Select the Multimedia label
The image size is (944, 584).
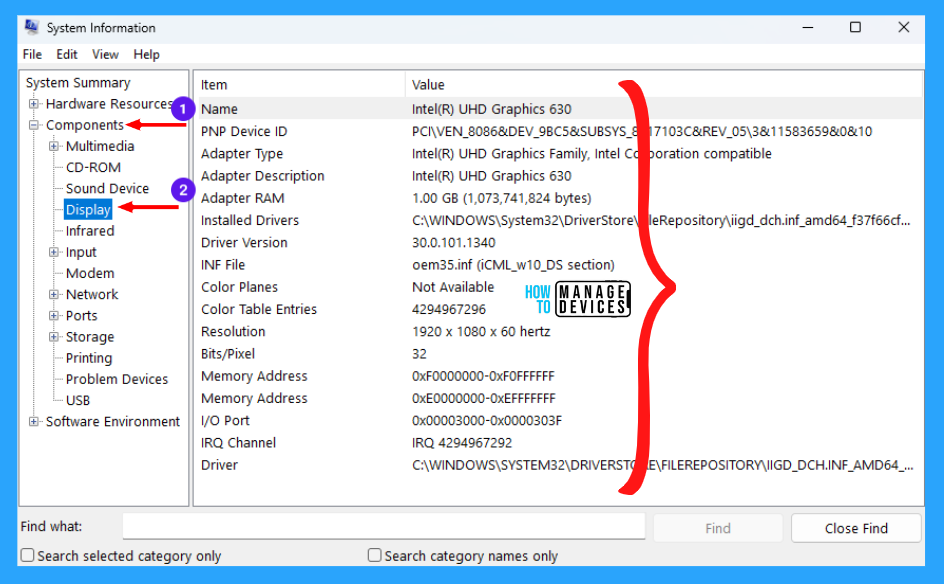point(100,146)
